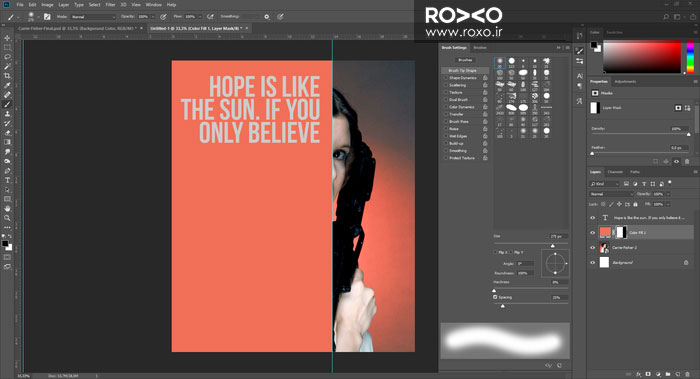
Task: Select the Lasso tool
Action: pyautogui.click(x=7, y=57)
